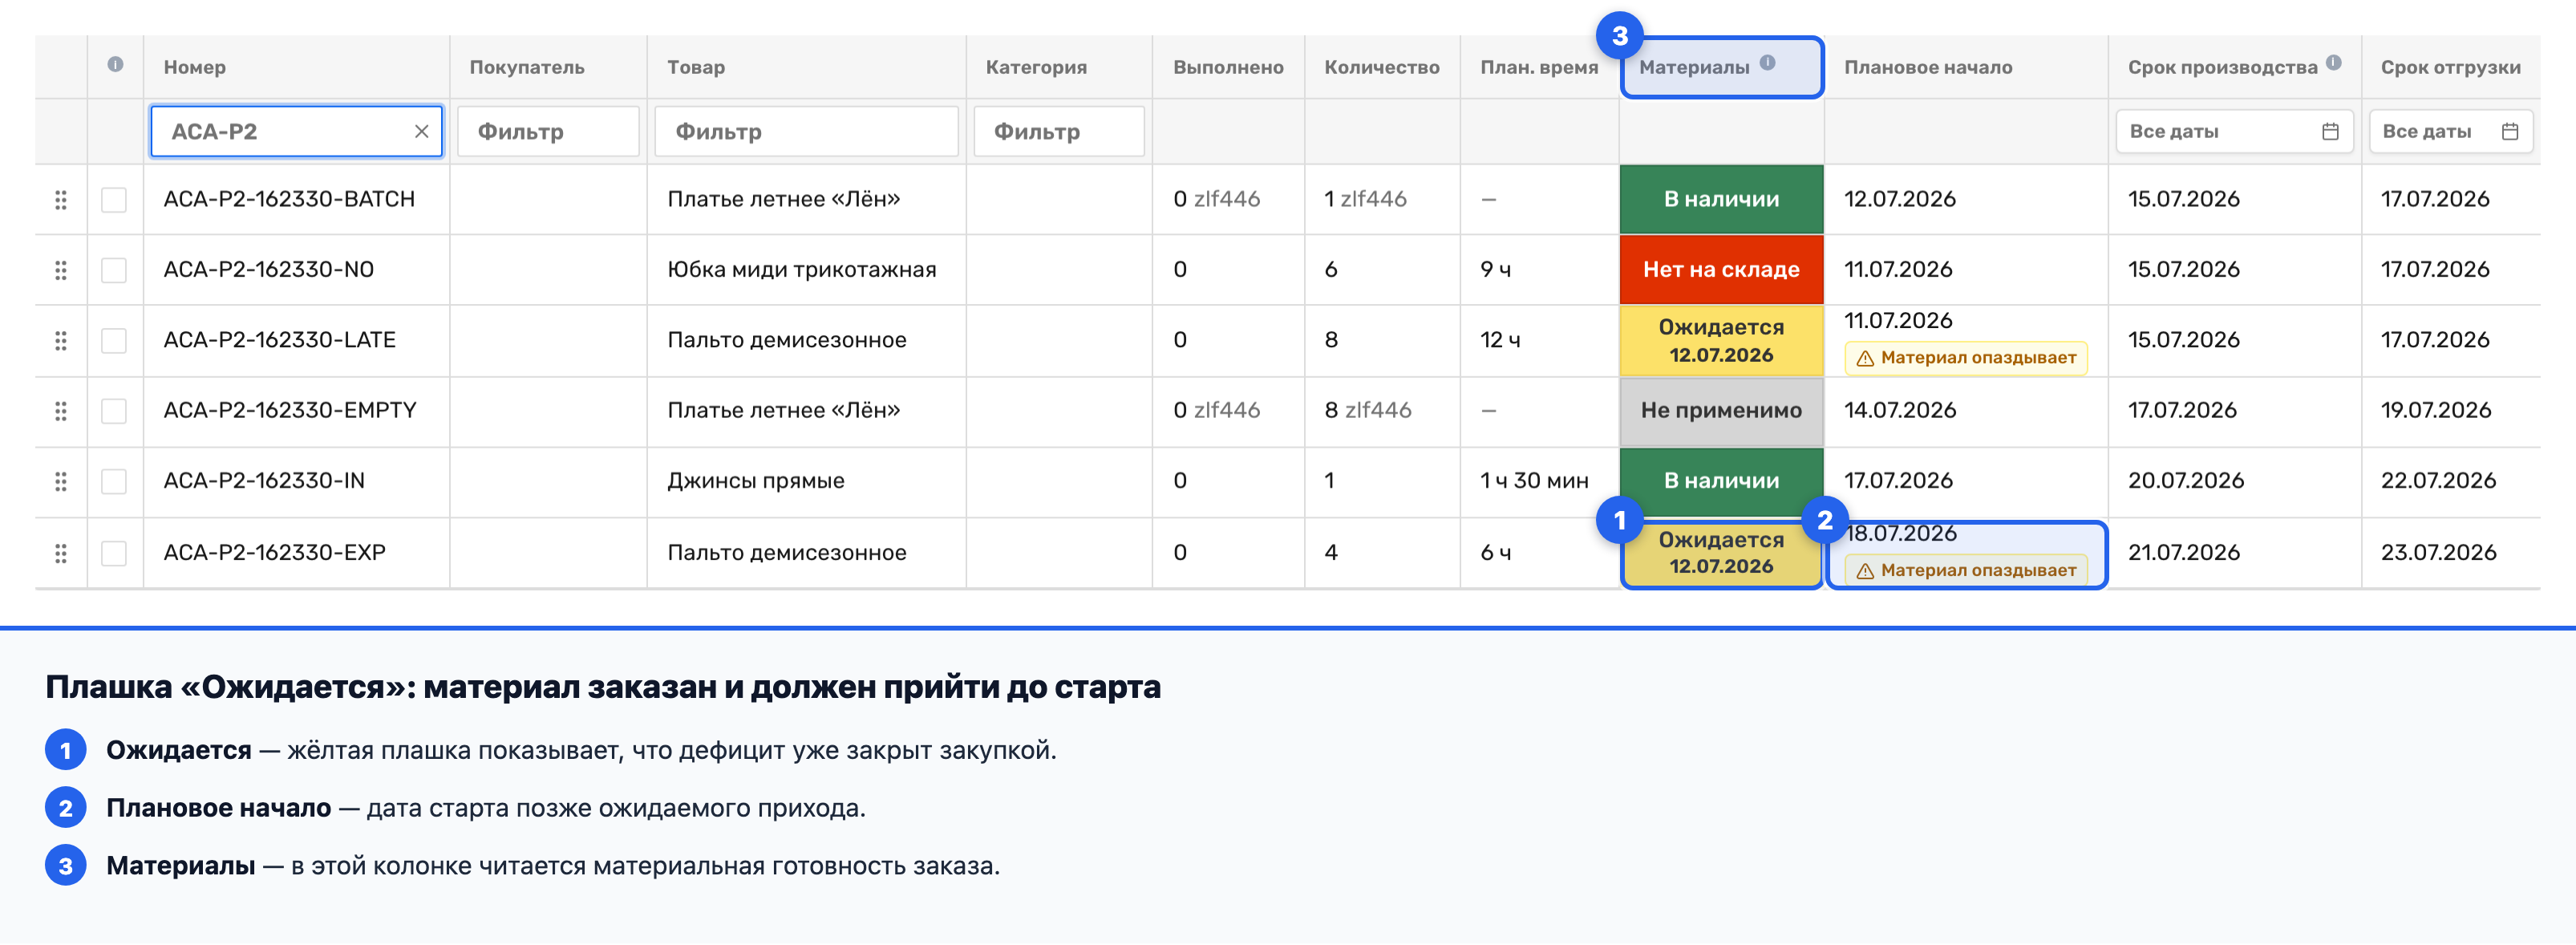Image resolution: width=2576 pixels, height=945 pixels.
Task: Click the Срок производства column header
Action: tap(2222, 67)
